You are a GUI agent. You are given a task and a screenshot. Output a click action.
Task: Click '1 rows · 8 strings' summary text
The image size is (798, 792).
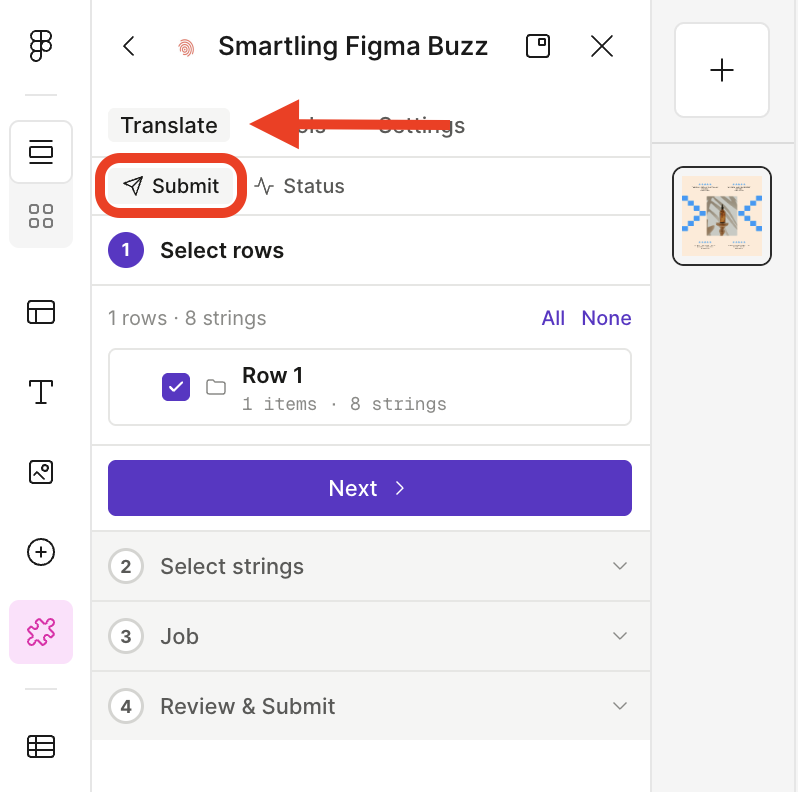pyautogui.click(x=187, y=318)
